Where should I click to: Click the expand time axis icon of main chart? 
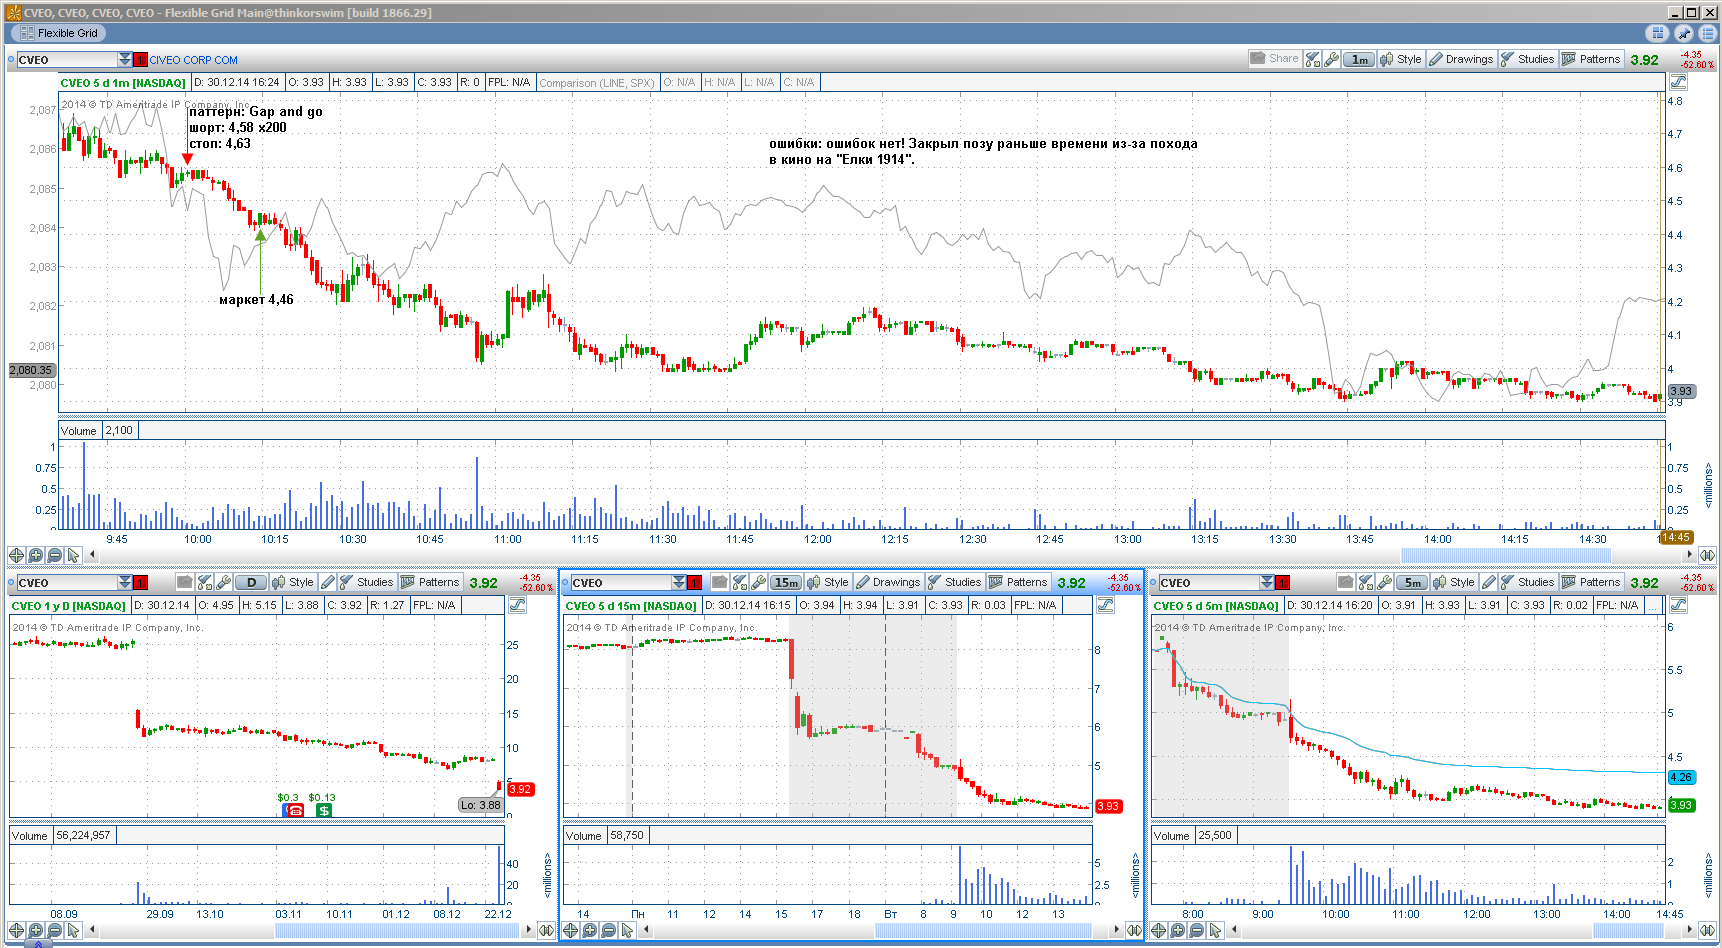[1707, 555]
